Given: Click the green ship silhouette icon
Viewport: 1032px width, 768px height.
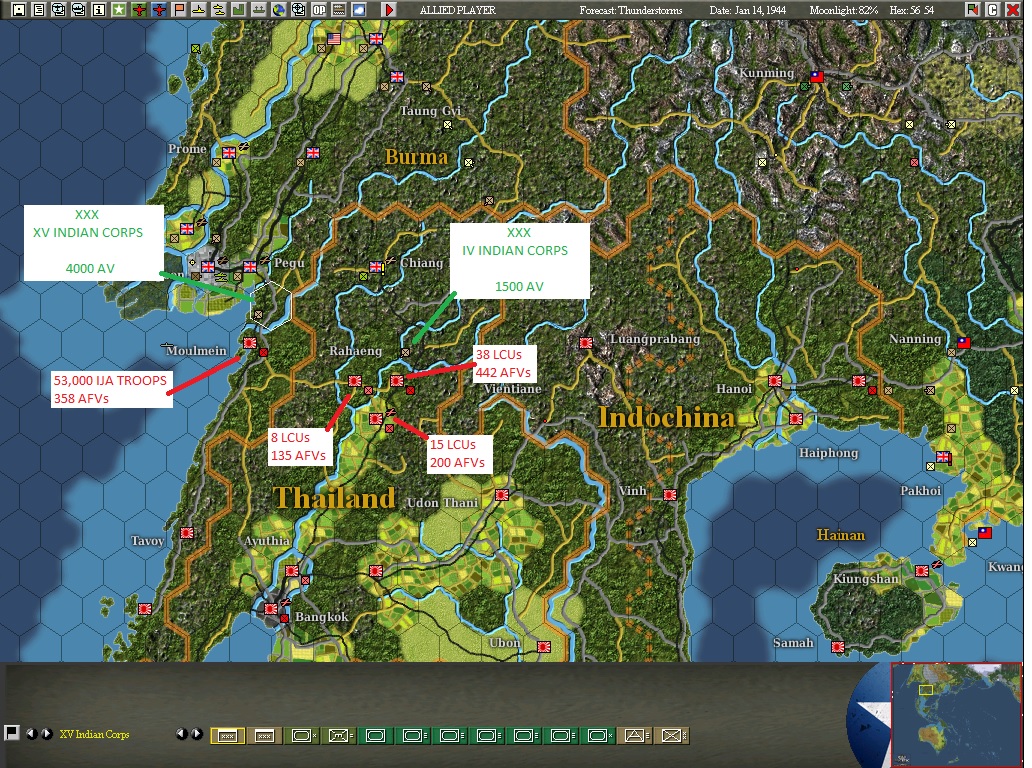Looking at the screenshot, I should (x=259, y=9).
